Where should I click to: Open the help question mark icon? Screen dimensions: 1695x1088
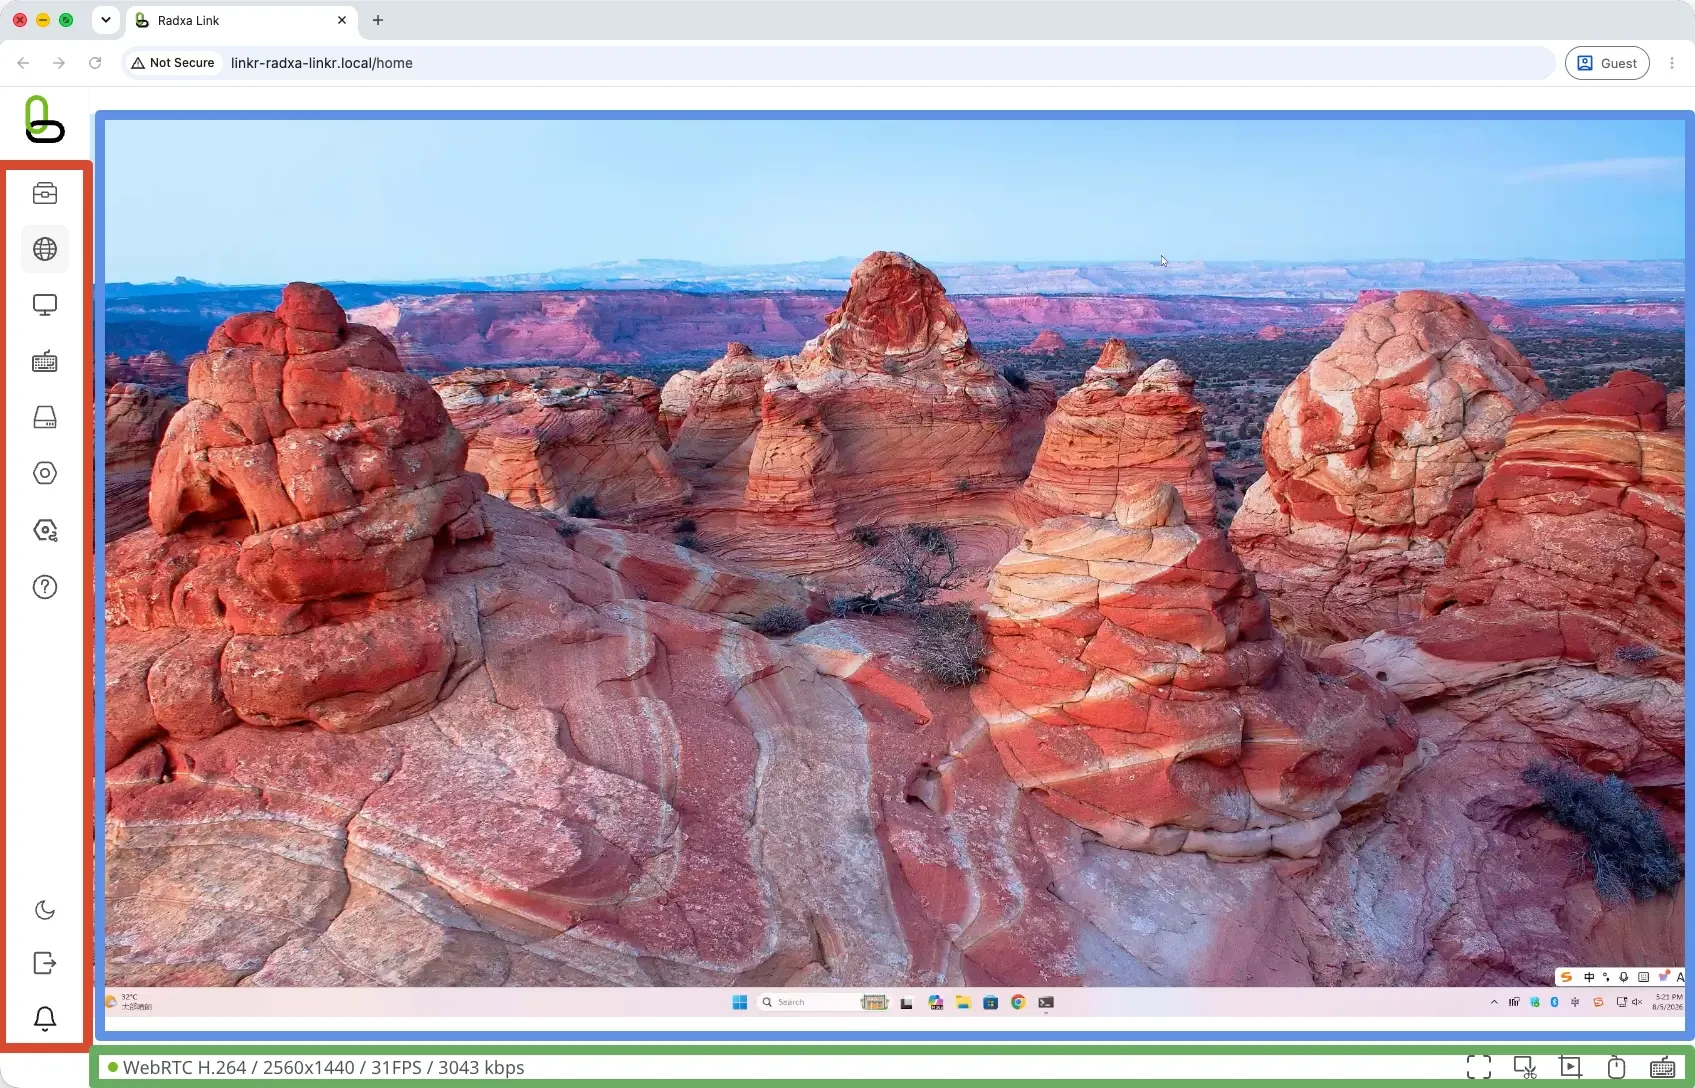click(45, 587)
